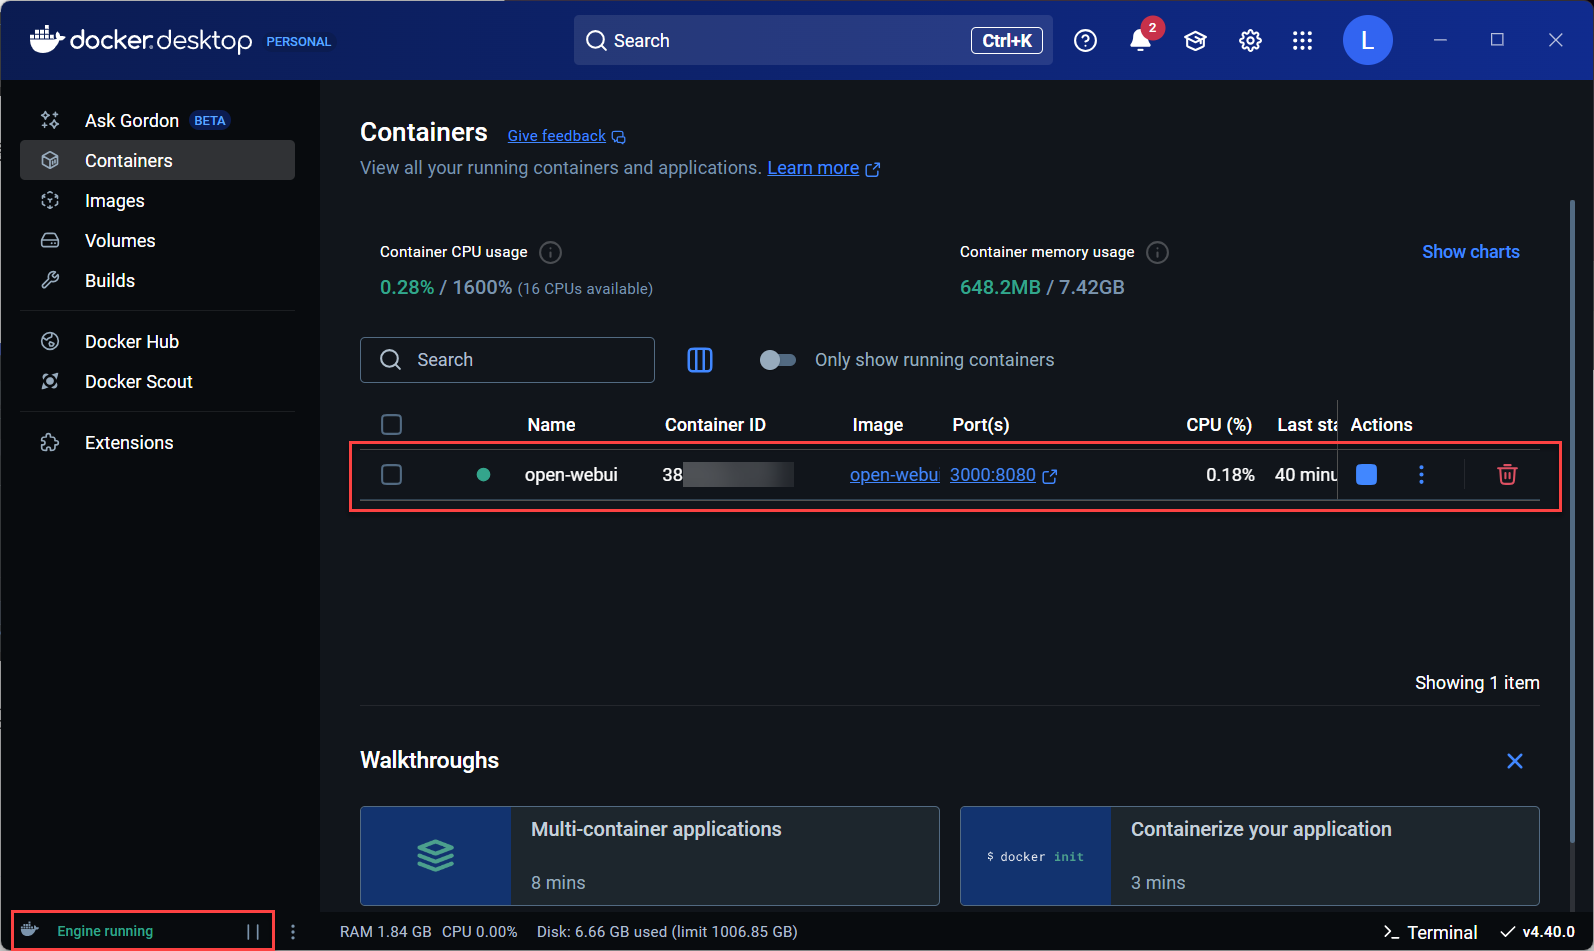This screenshot has width=1594, height=951.
Task: Open more actions for open-webui container
Action: [1421, 474]
